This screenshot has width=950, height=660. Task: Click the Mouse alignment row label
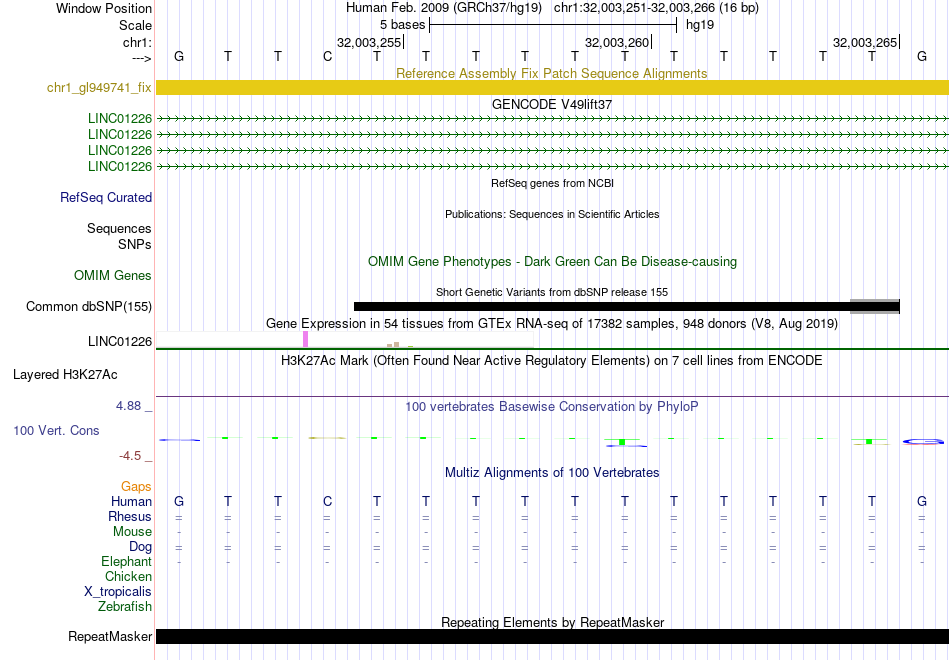coord(133,532)
